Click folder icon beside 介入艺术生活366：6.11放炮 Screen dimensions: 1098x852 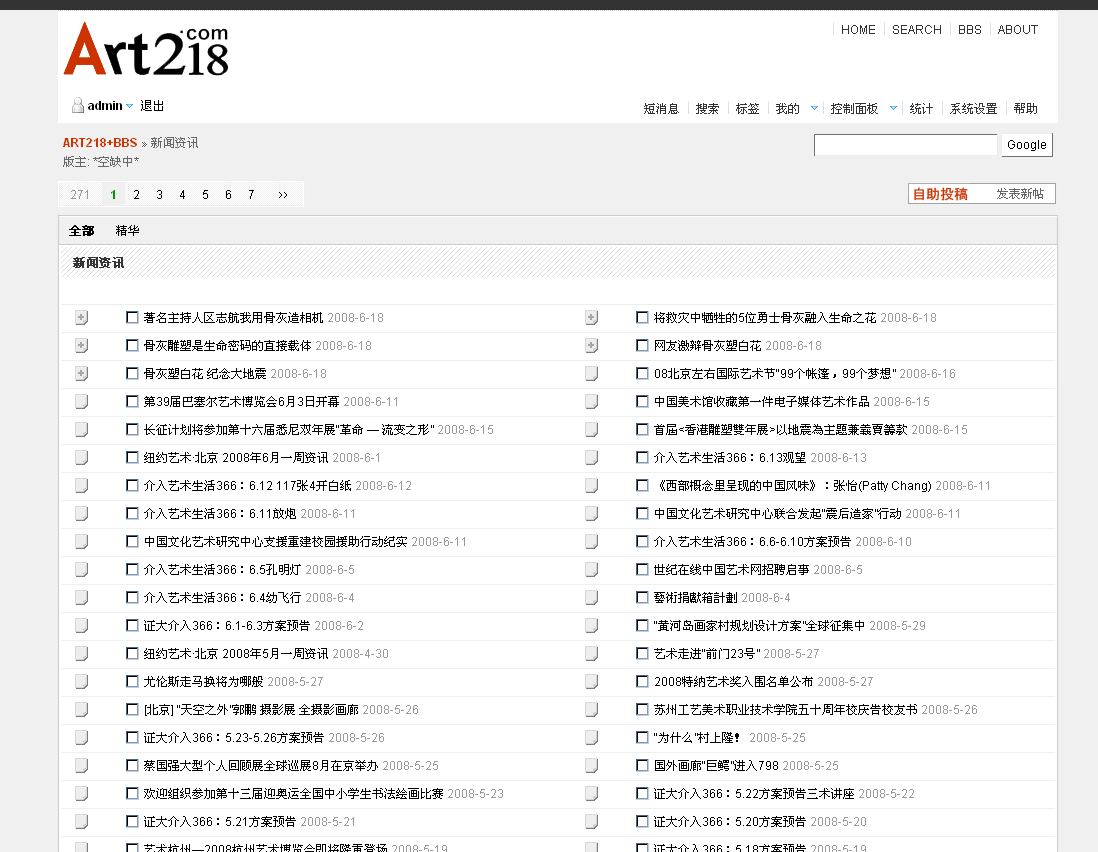click(x=81, y=514)
